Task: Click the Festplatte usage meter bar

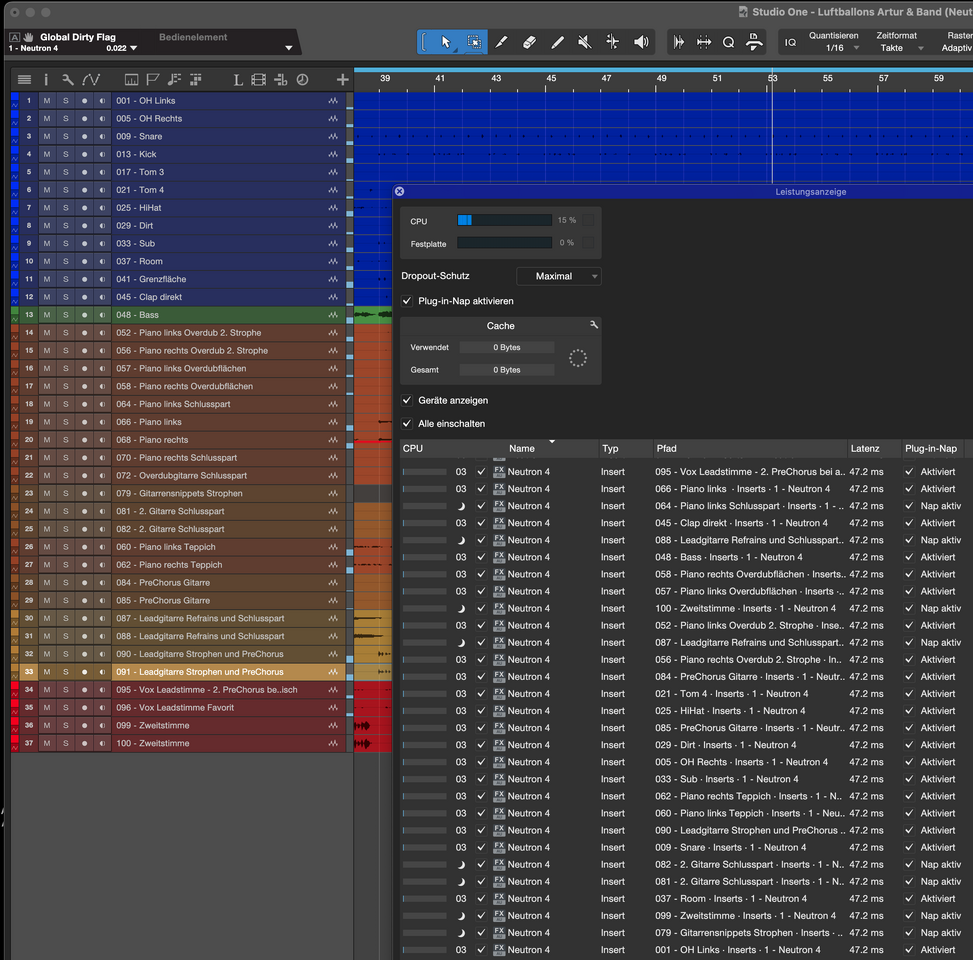Action: [504, 243]
